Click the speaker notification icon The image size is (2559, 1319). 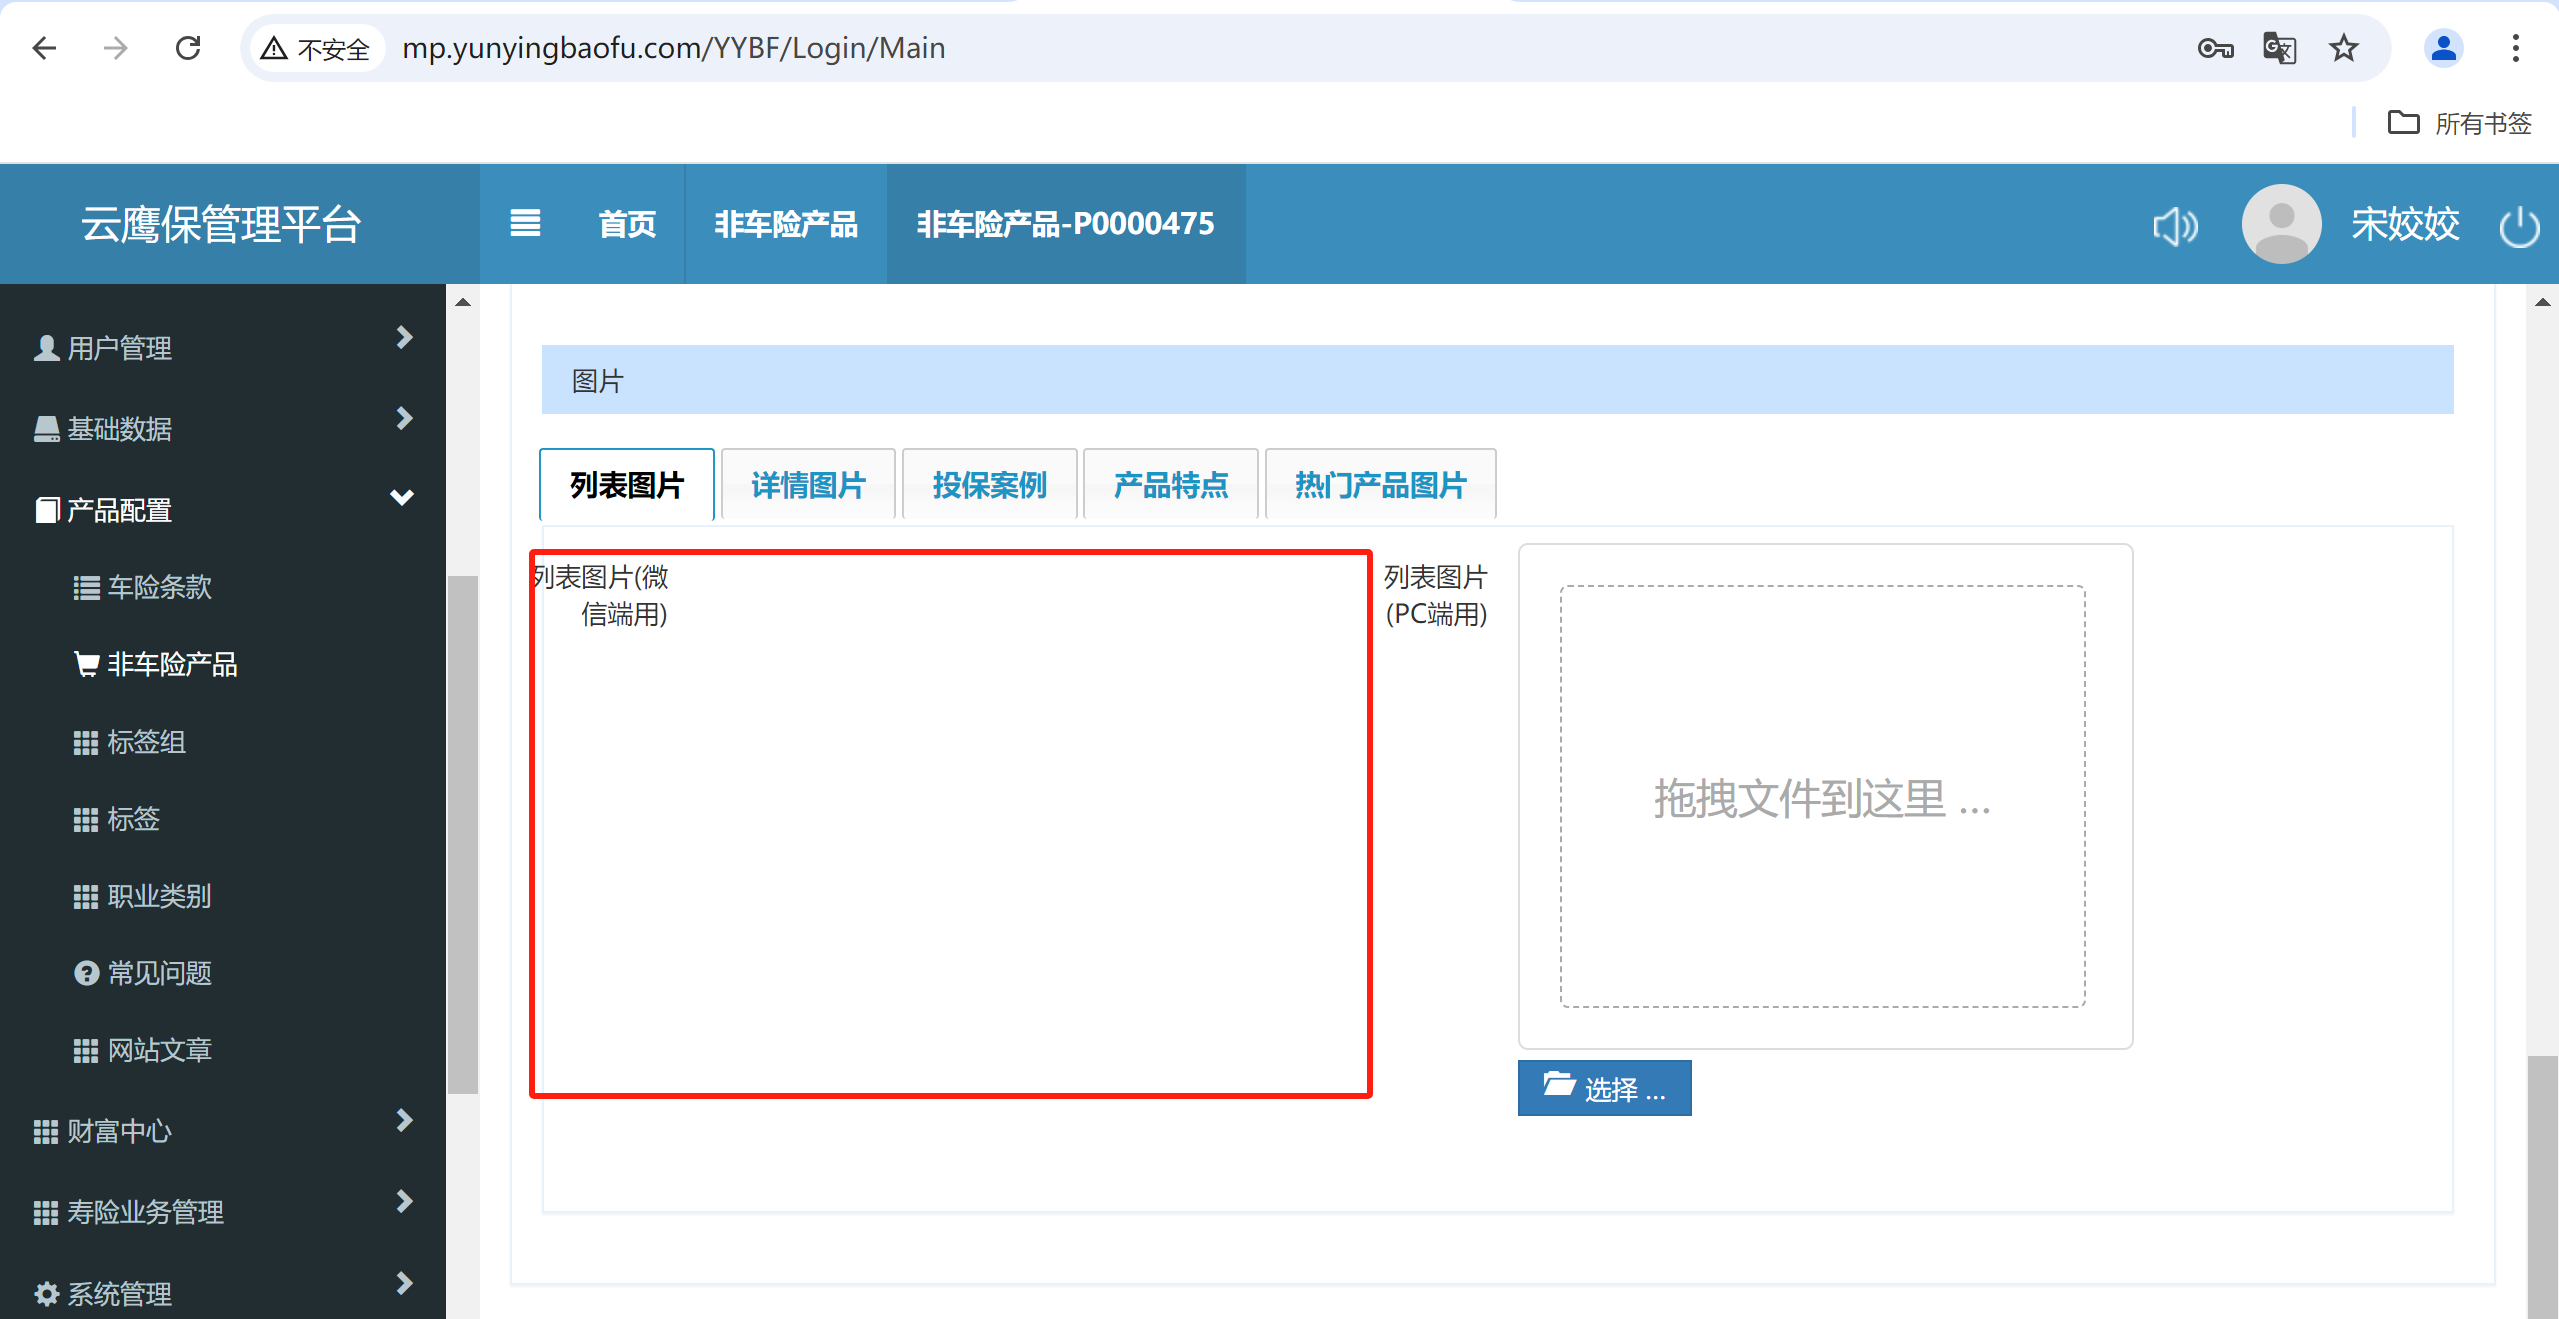click(x=2175, y=226)
